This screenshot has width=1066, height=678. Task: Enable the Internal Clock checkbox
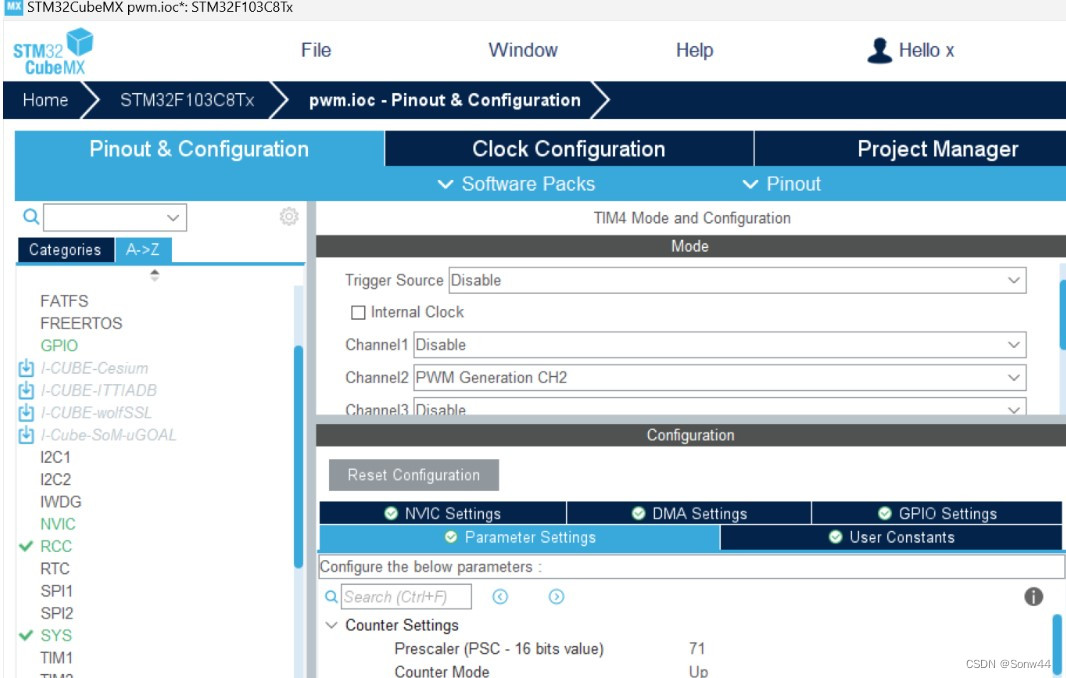point(358,312)
